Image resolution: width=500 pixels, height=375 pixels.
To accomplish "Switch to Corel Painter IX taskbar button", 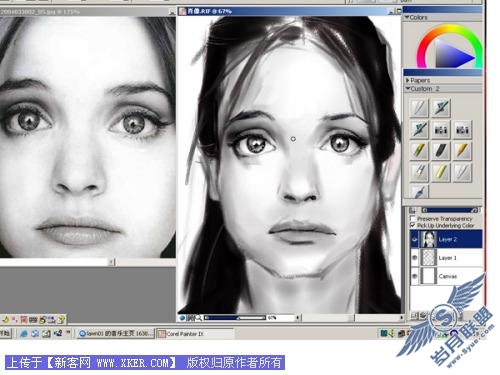I will pyautogui.click(x=195, y=334).
